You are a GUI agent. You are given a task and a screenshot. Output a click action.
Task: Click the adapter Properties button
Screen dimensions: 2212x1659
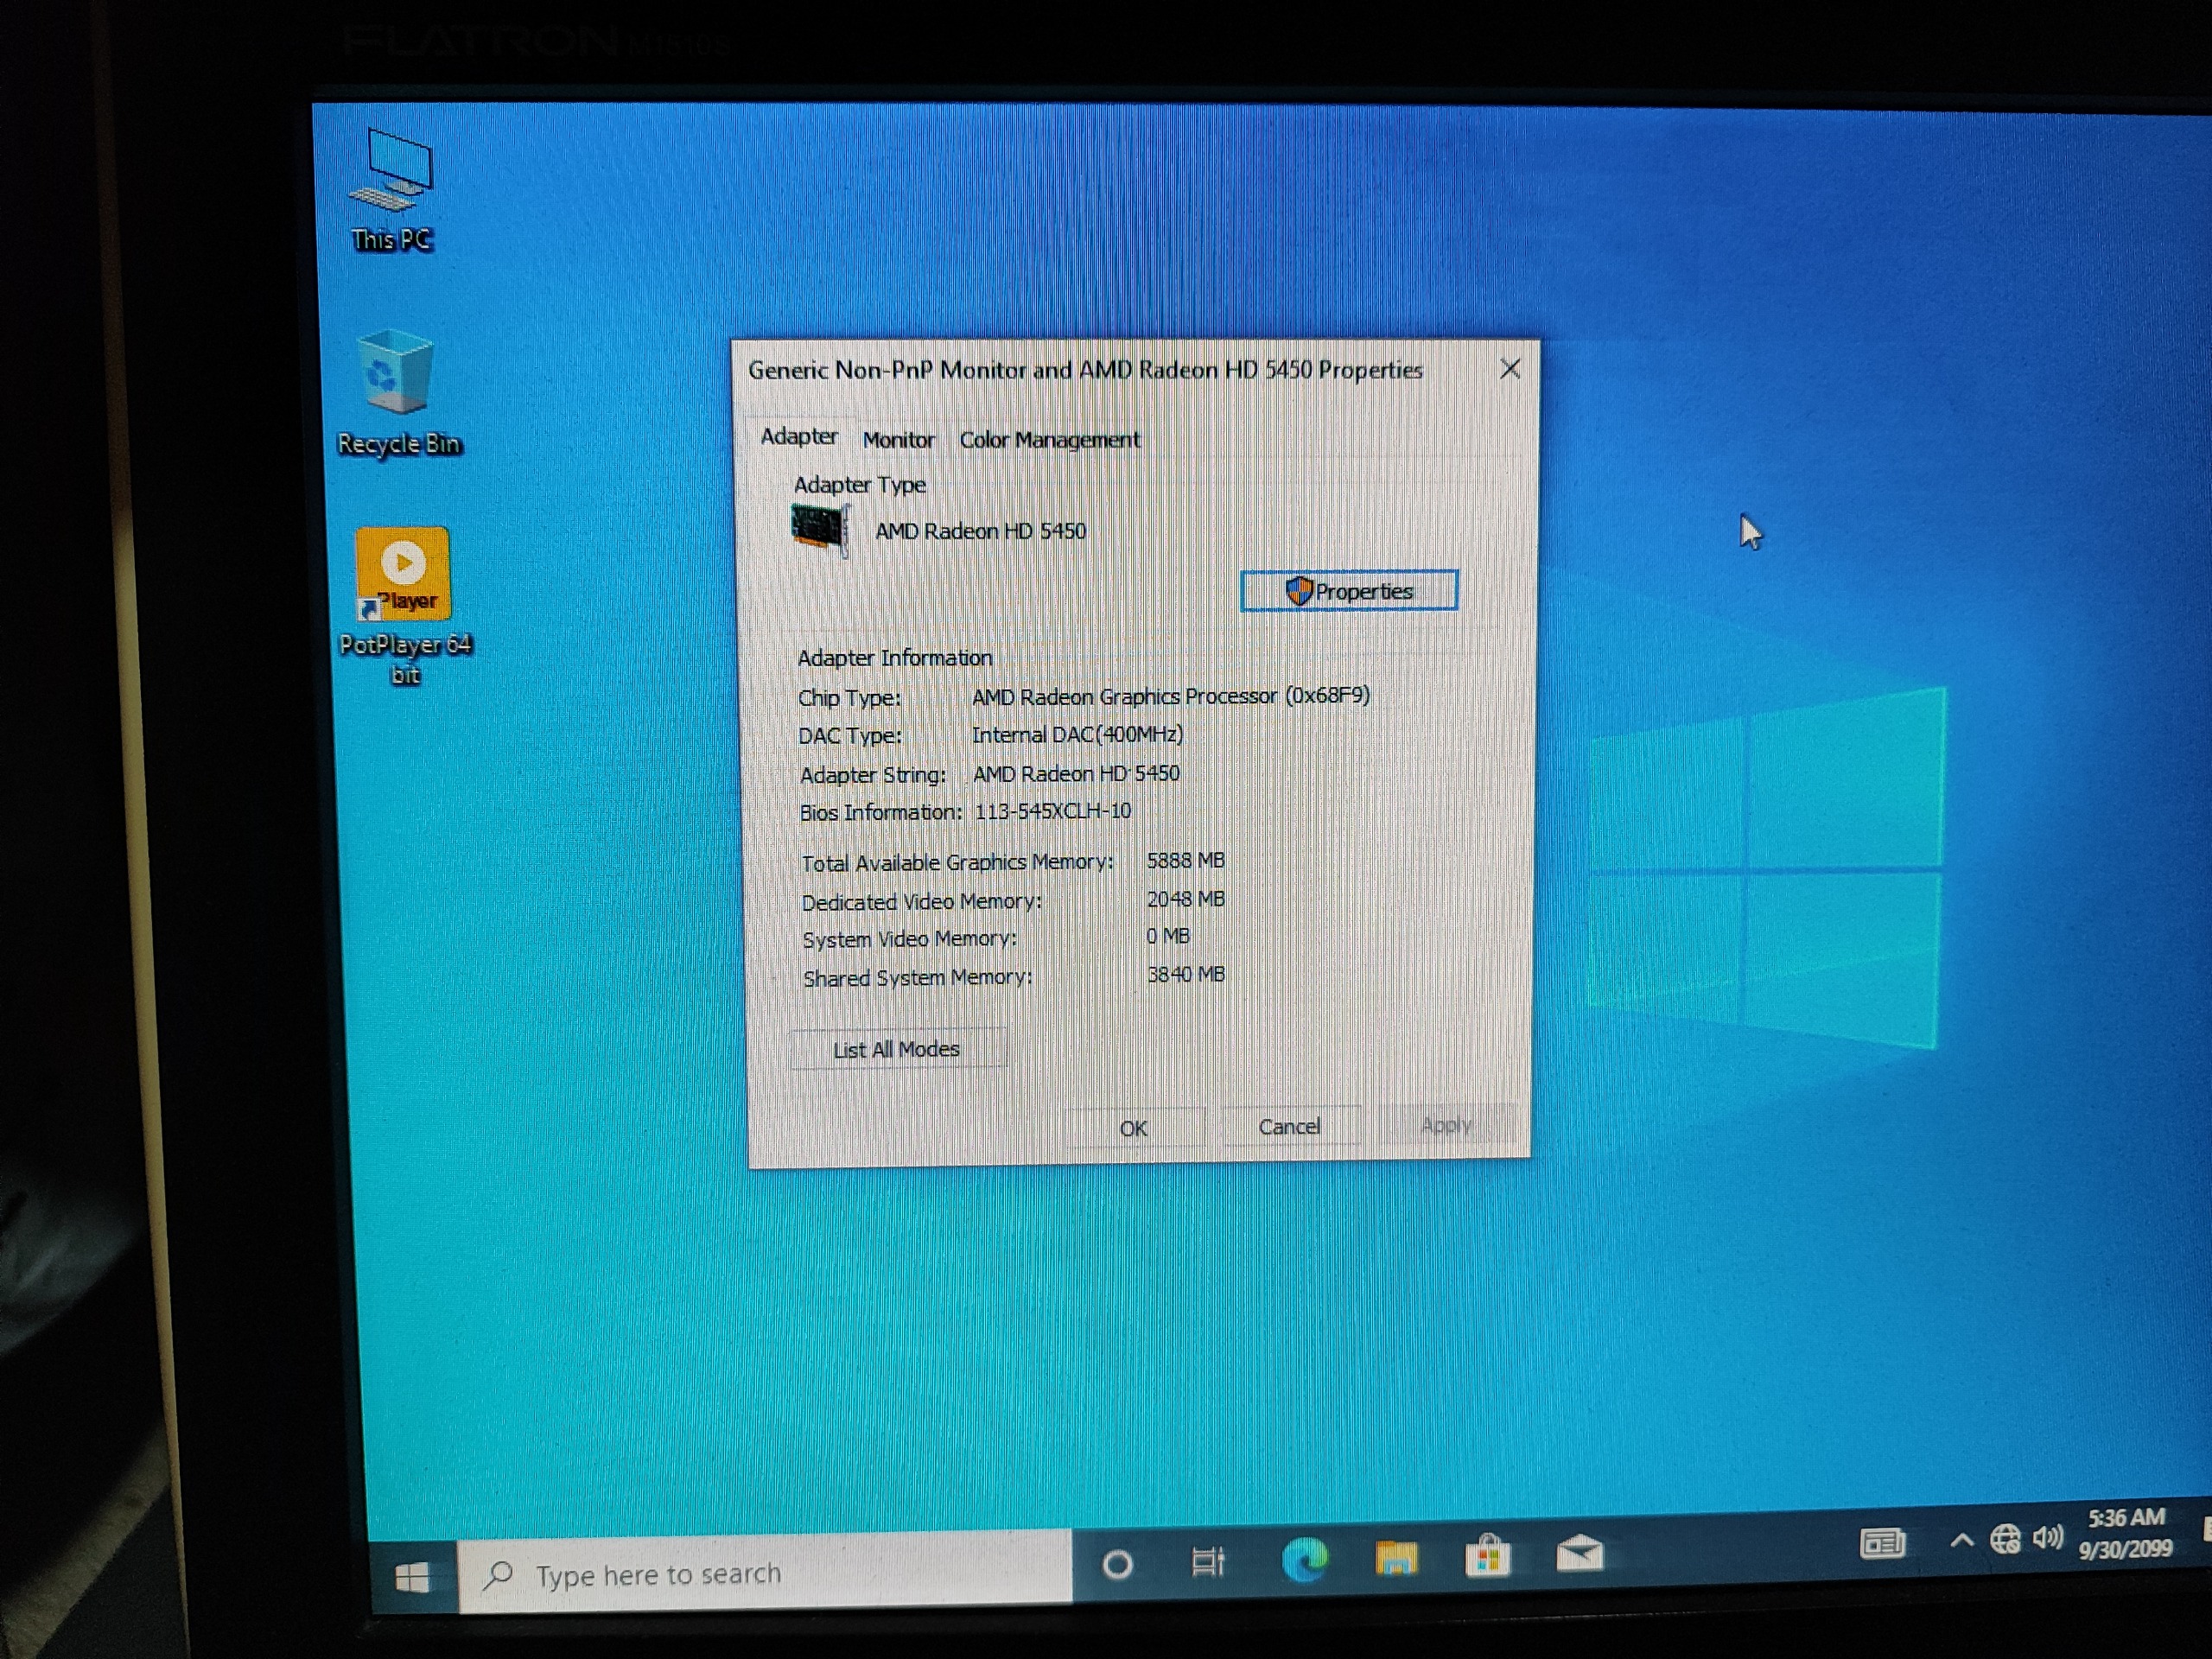(x=1348, y=591)
